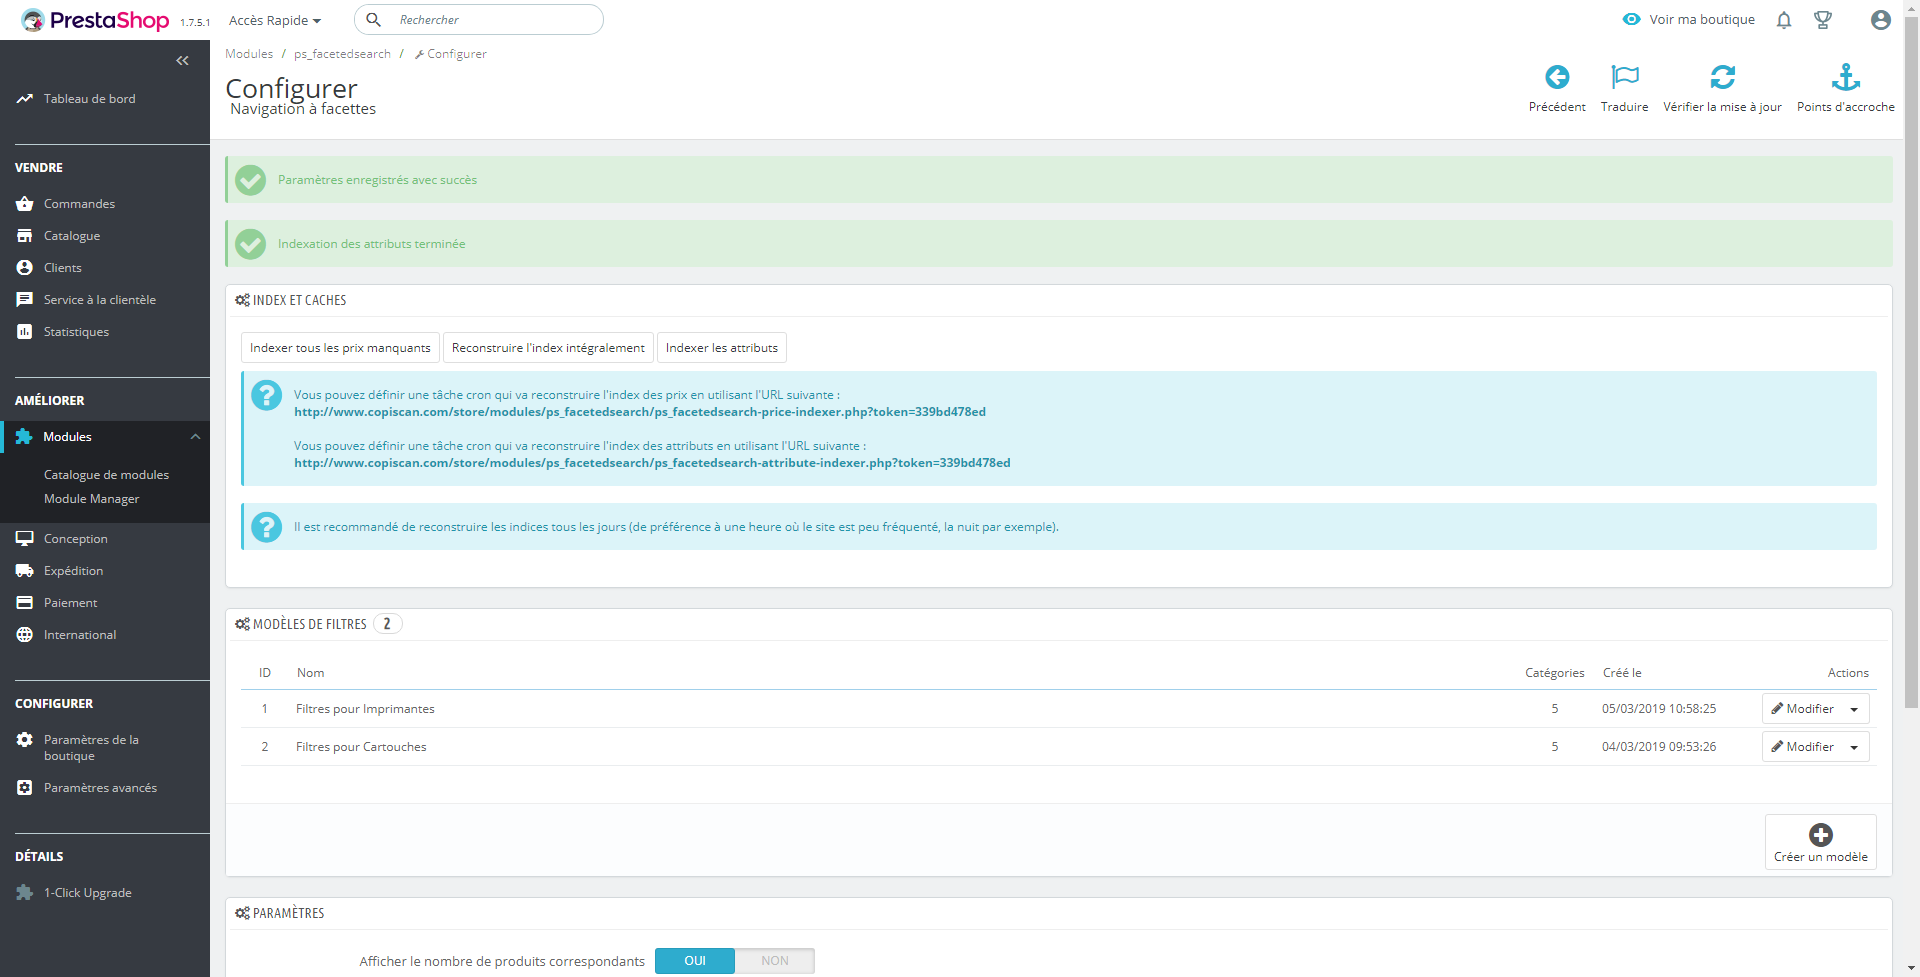1920x977 pixels.
Task: Click Reconstruire l'index intégralement button
Action: point(548,348)
